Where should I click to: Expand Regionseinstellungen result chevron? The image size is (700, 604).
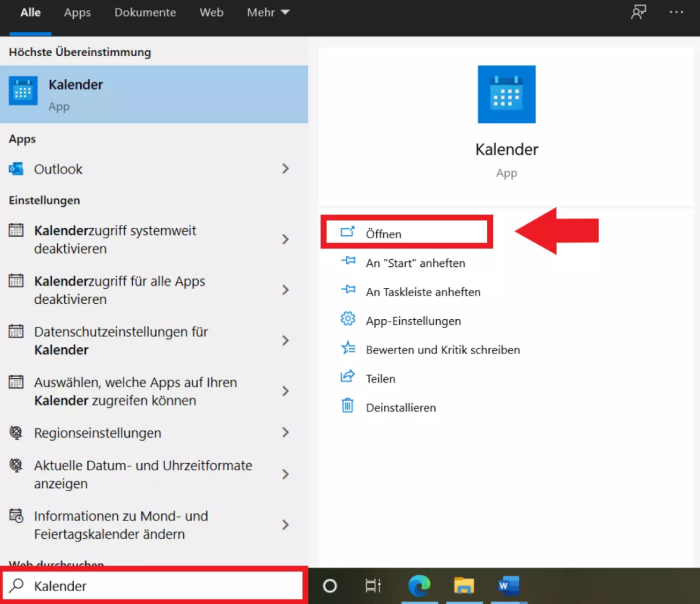(x=285, y=433)
